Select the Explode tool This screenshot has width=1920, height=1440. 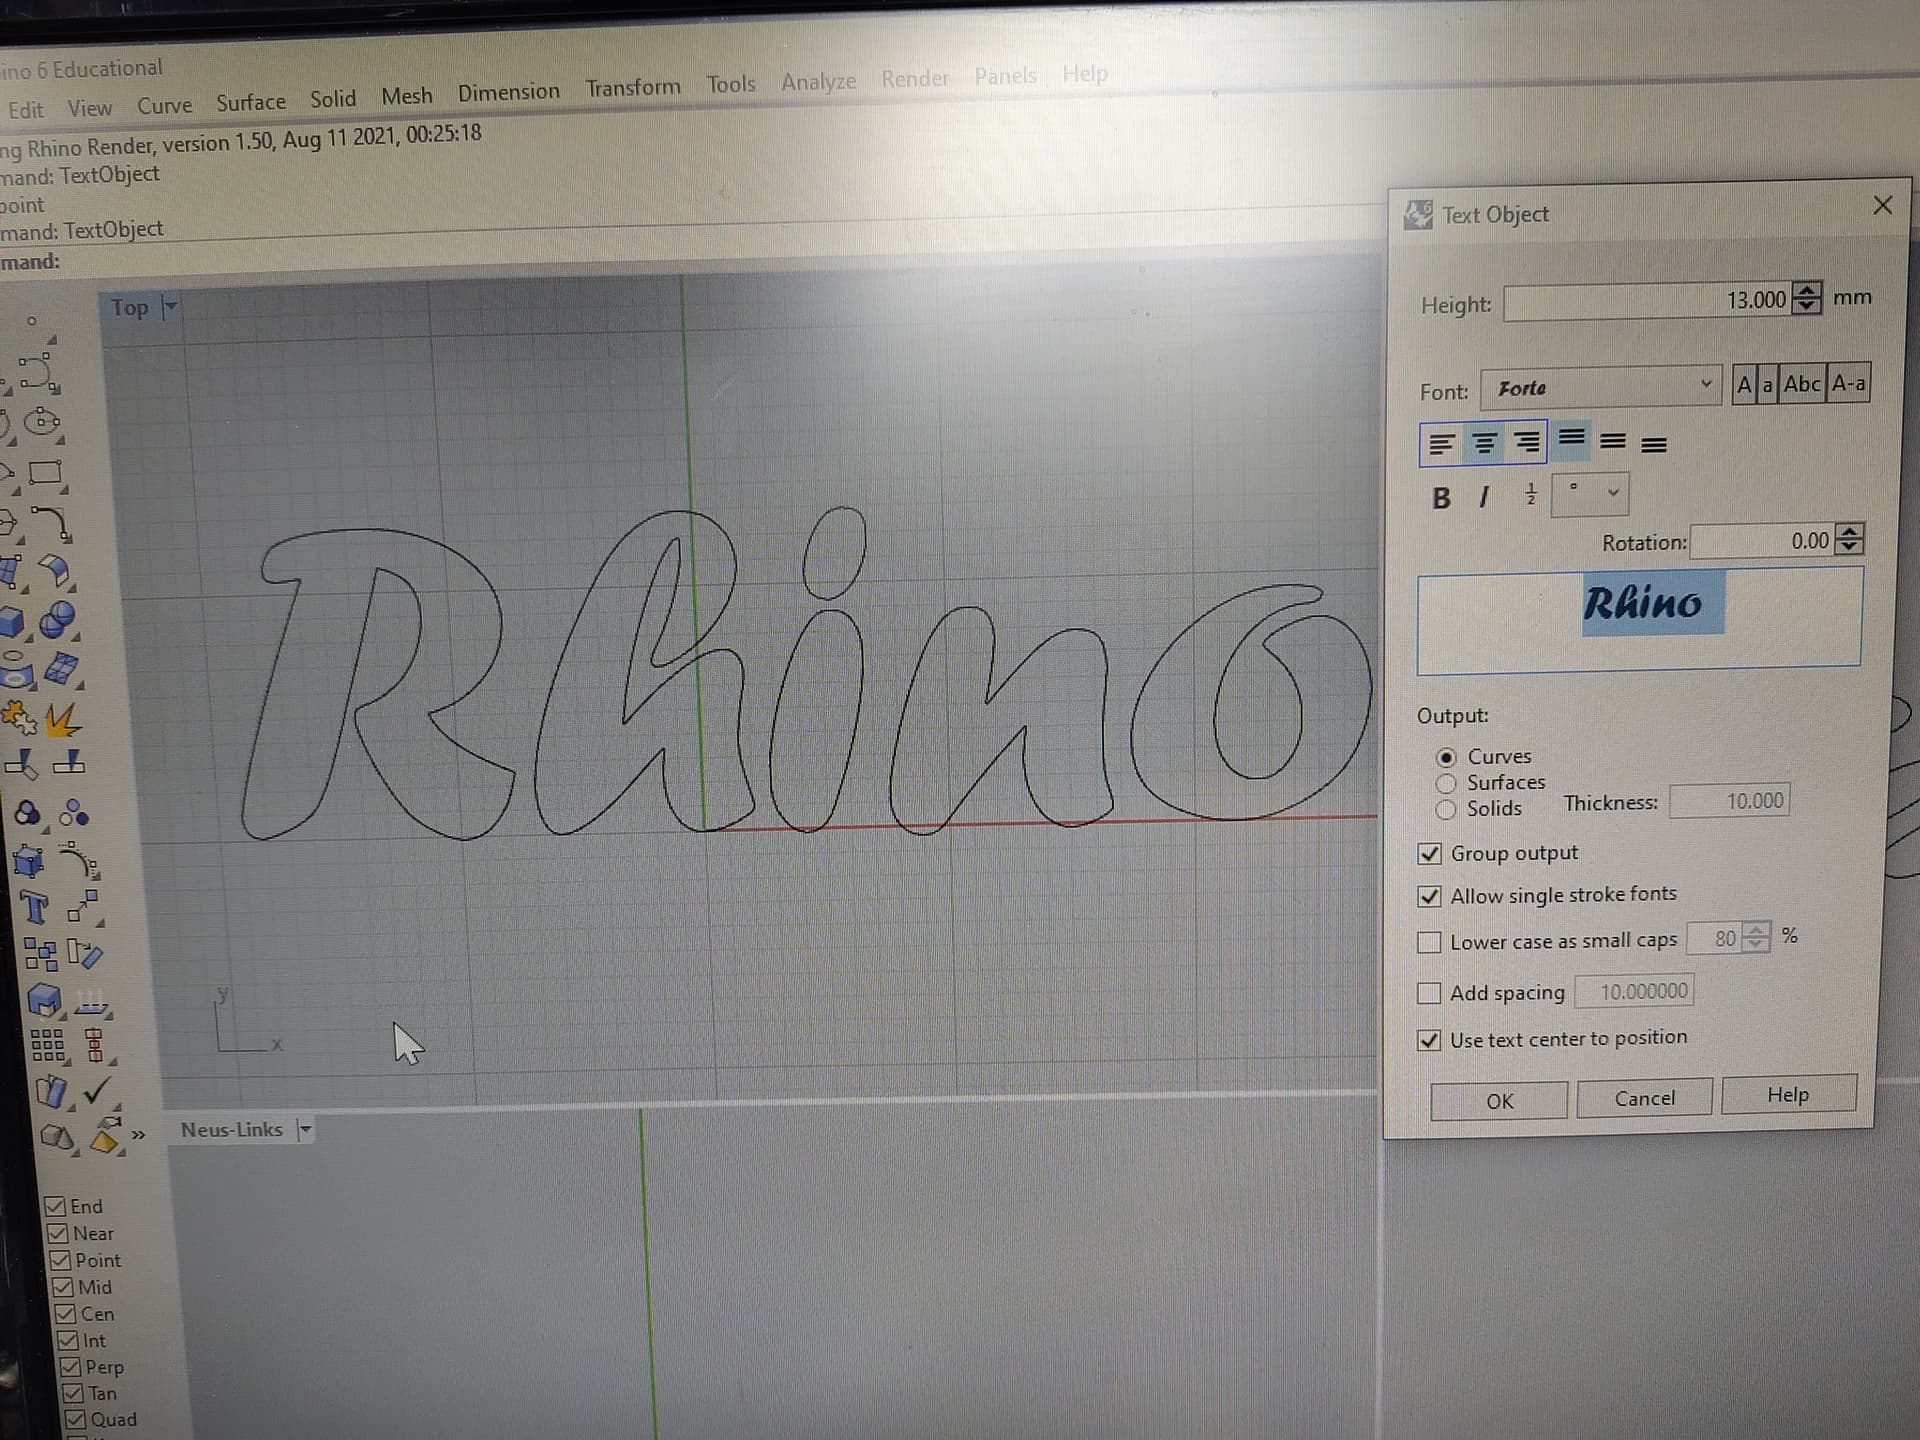[62, 718]
